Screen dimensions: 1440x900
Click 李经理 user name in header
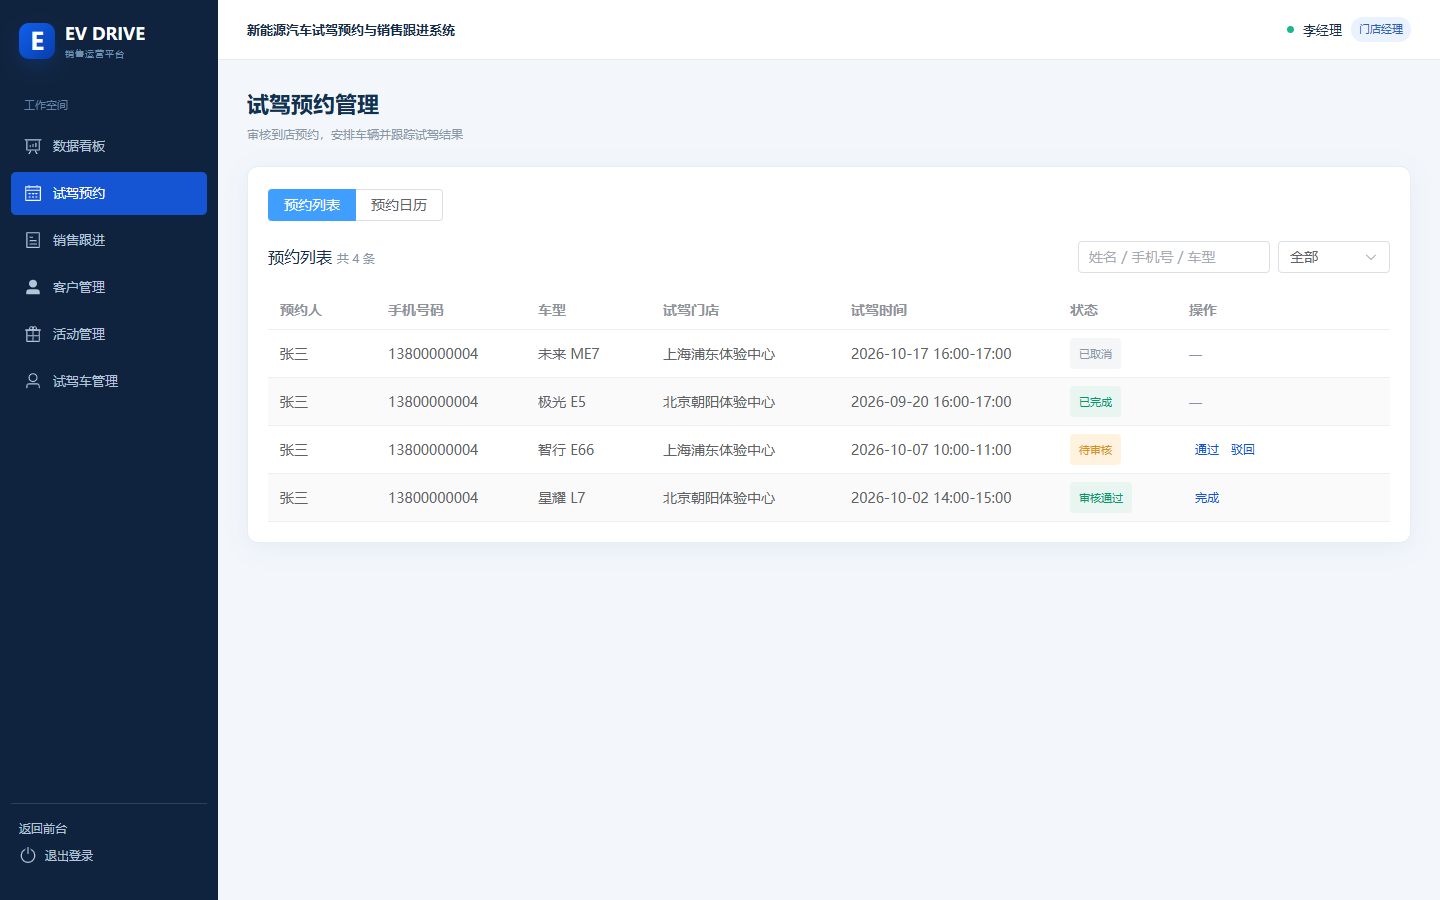pos(1322,30)
